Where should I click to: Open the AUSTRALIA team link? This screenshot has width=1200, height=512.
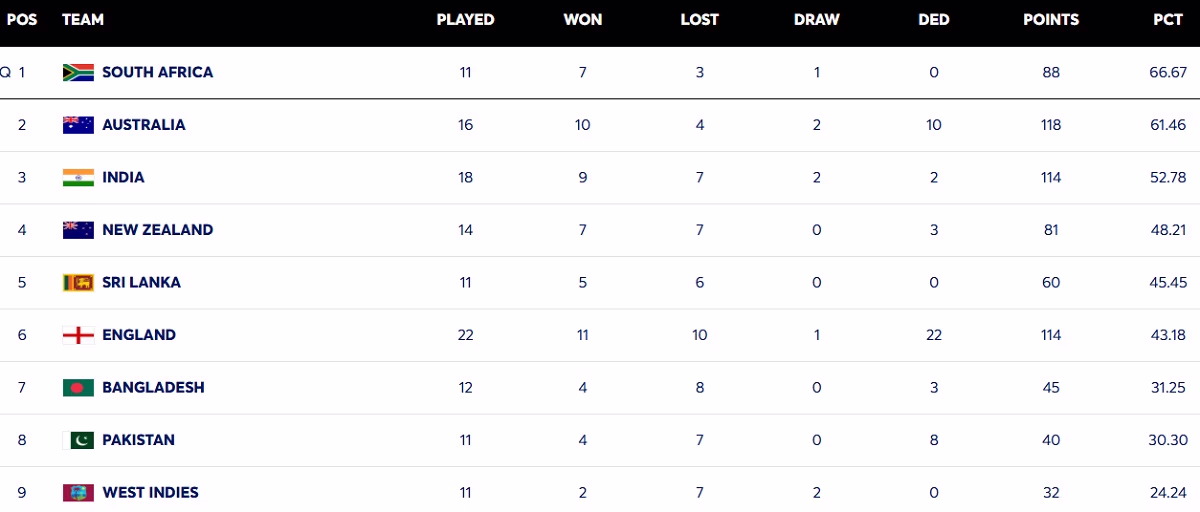(144, 125)
